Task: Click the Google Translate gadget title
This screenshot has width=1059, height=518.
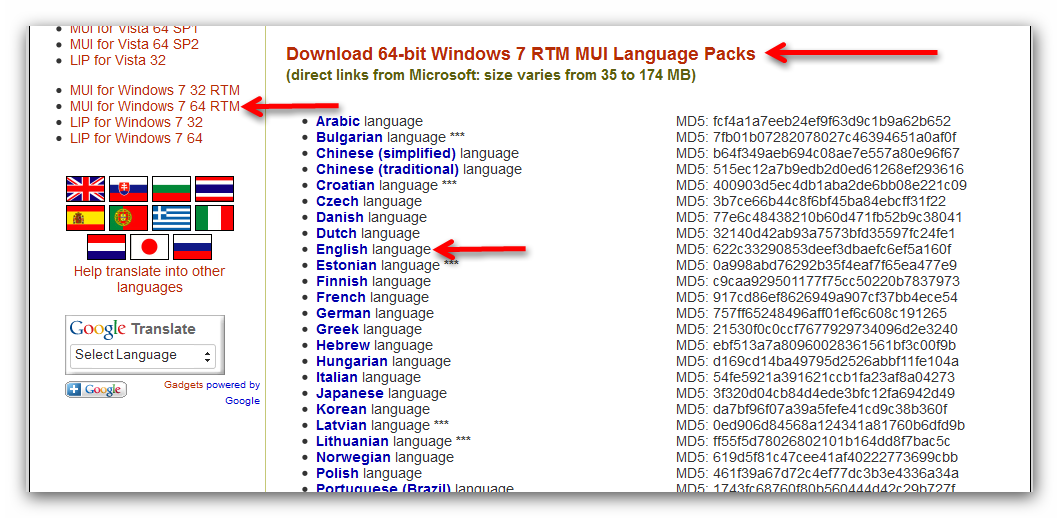Action: pyautogui.click(x=132, y=329)
